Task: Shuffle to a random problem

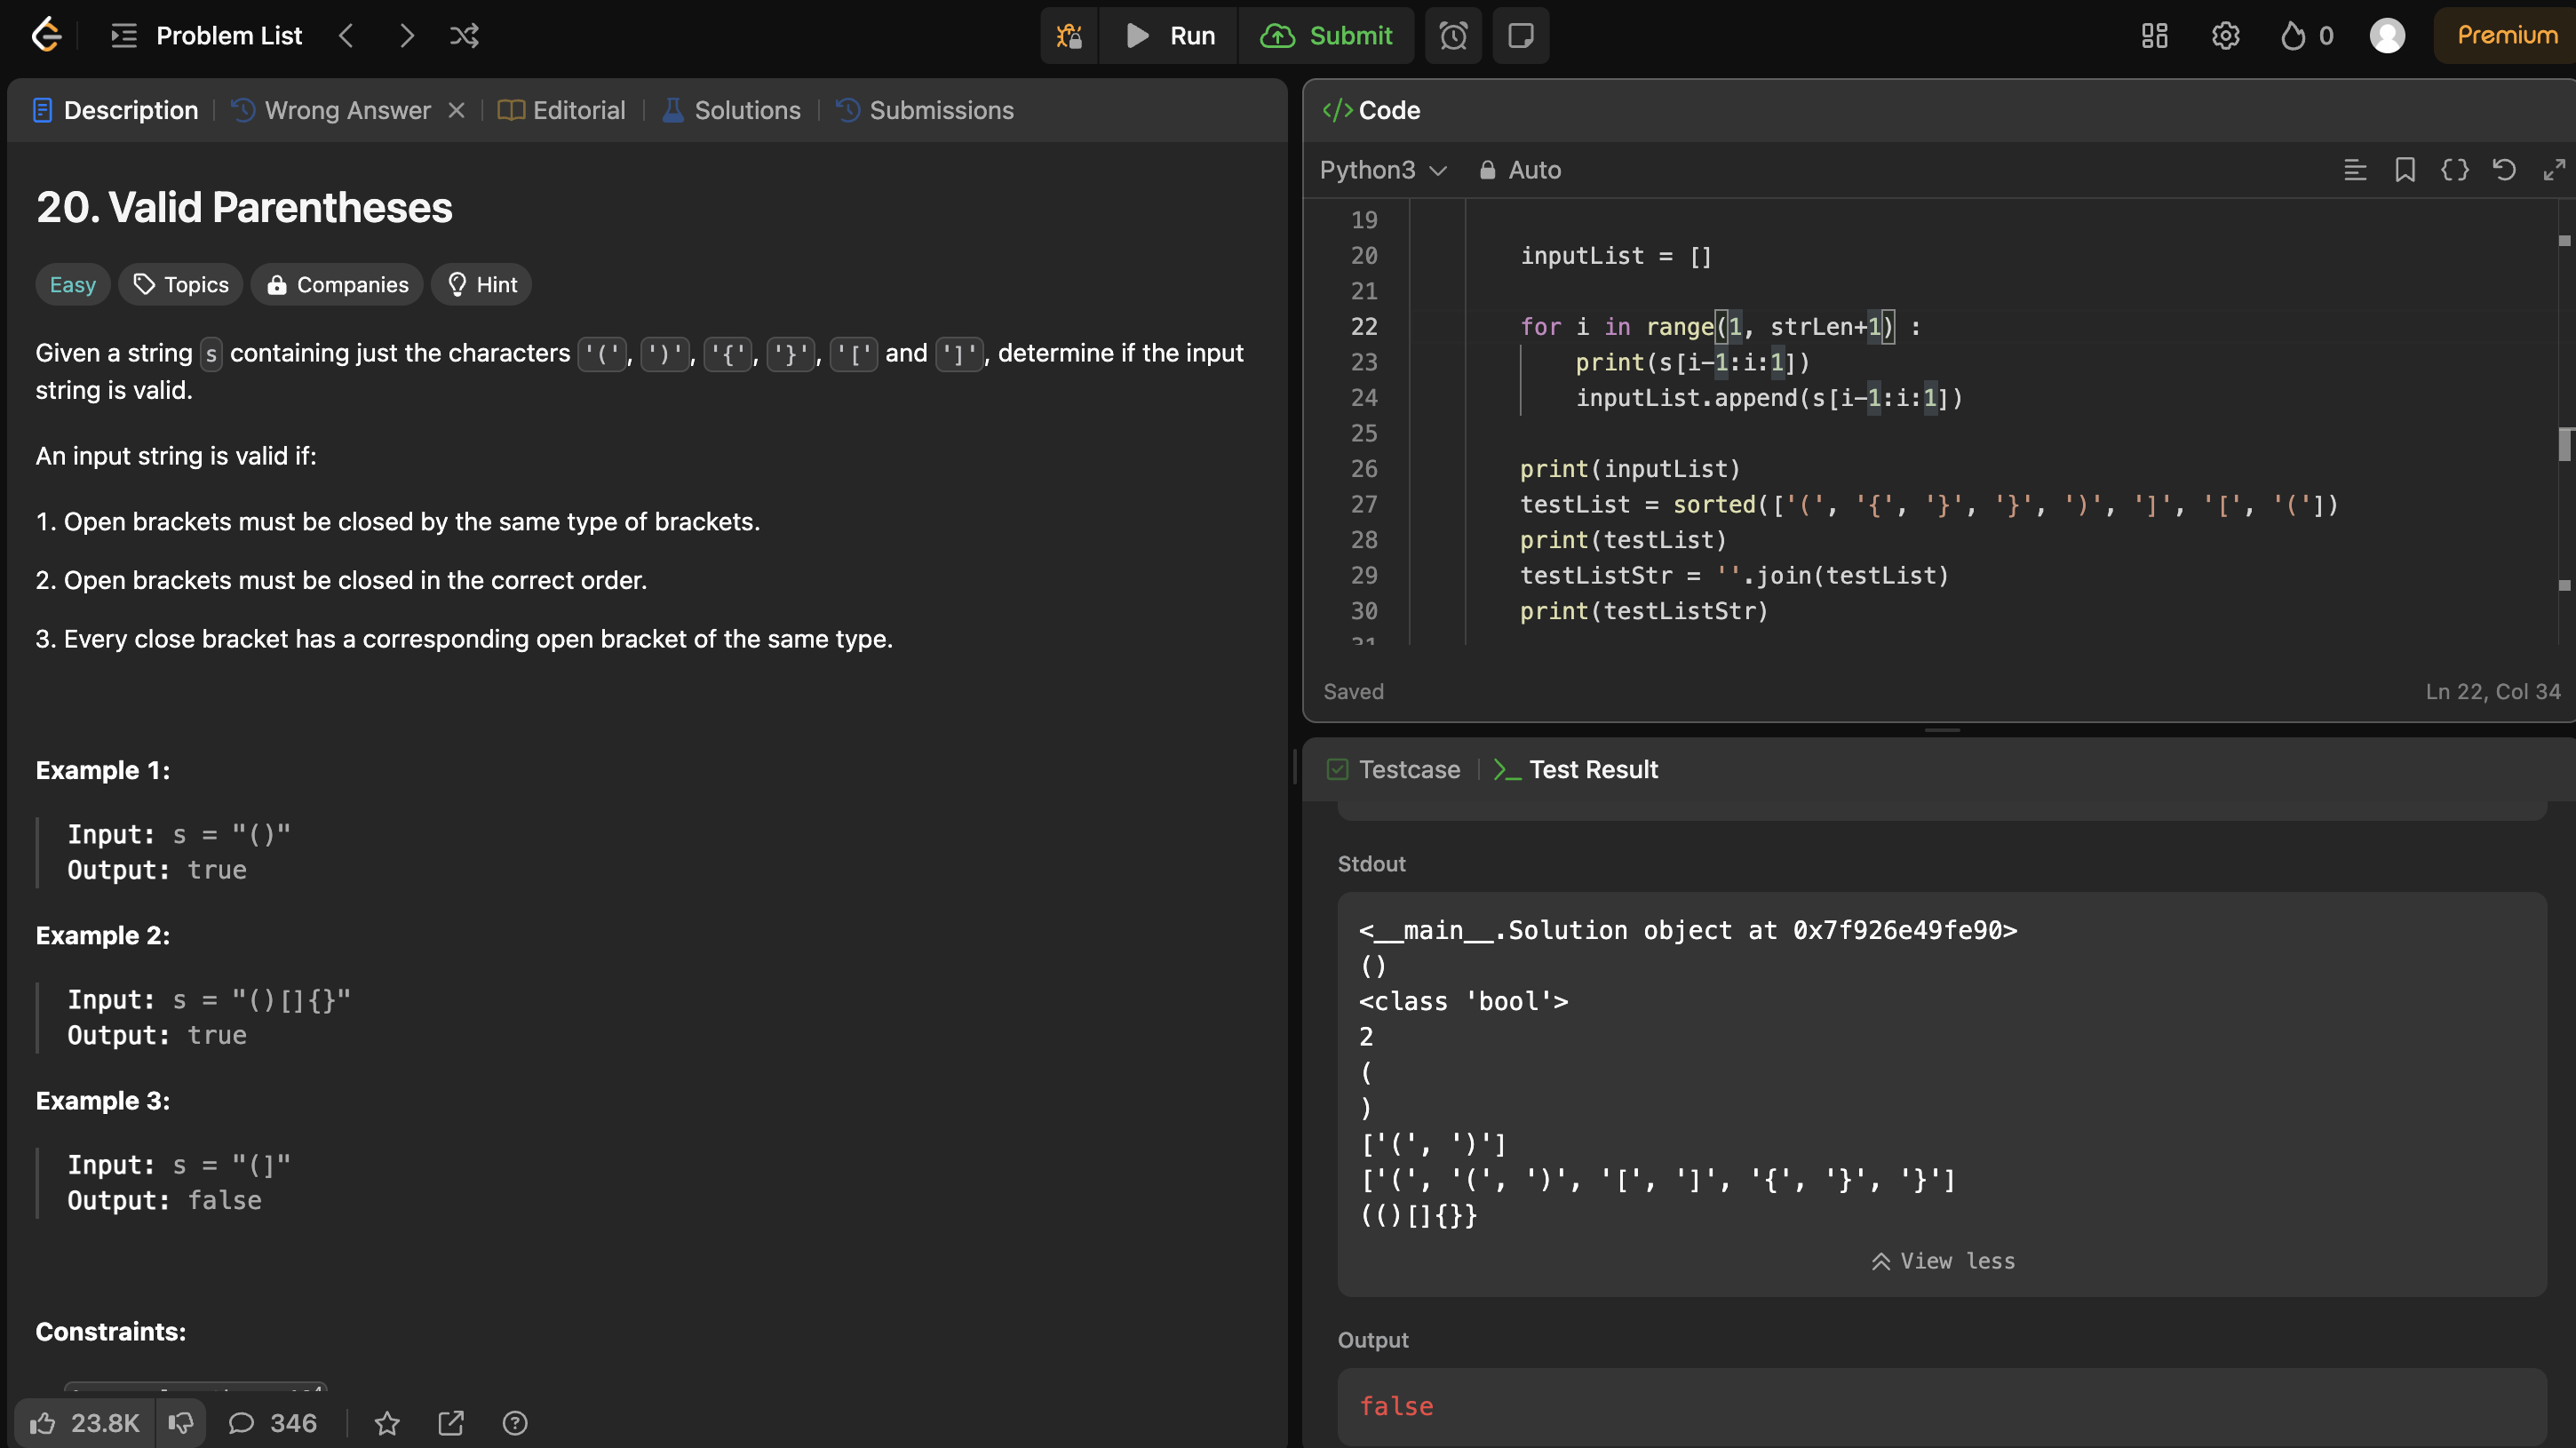Action: [464, 36]
